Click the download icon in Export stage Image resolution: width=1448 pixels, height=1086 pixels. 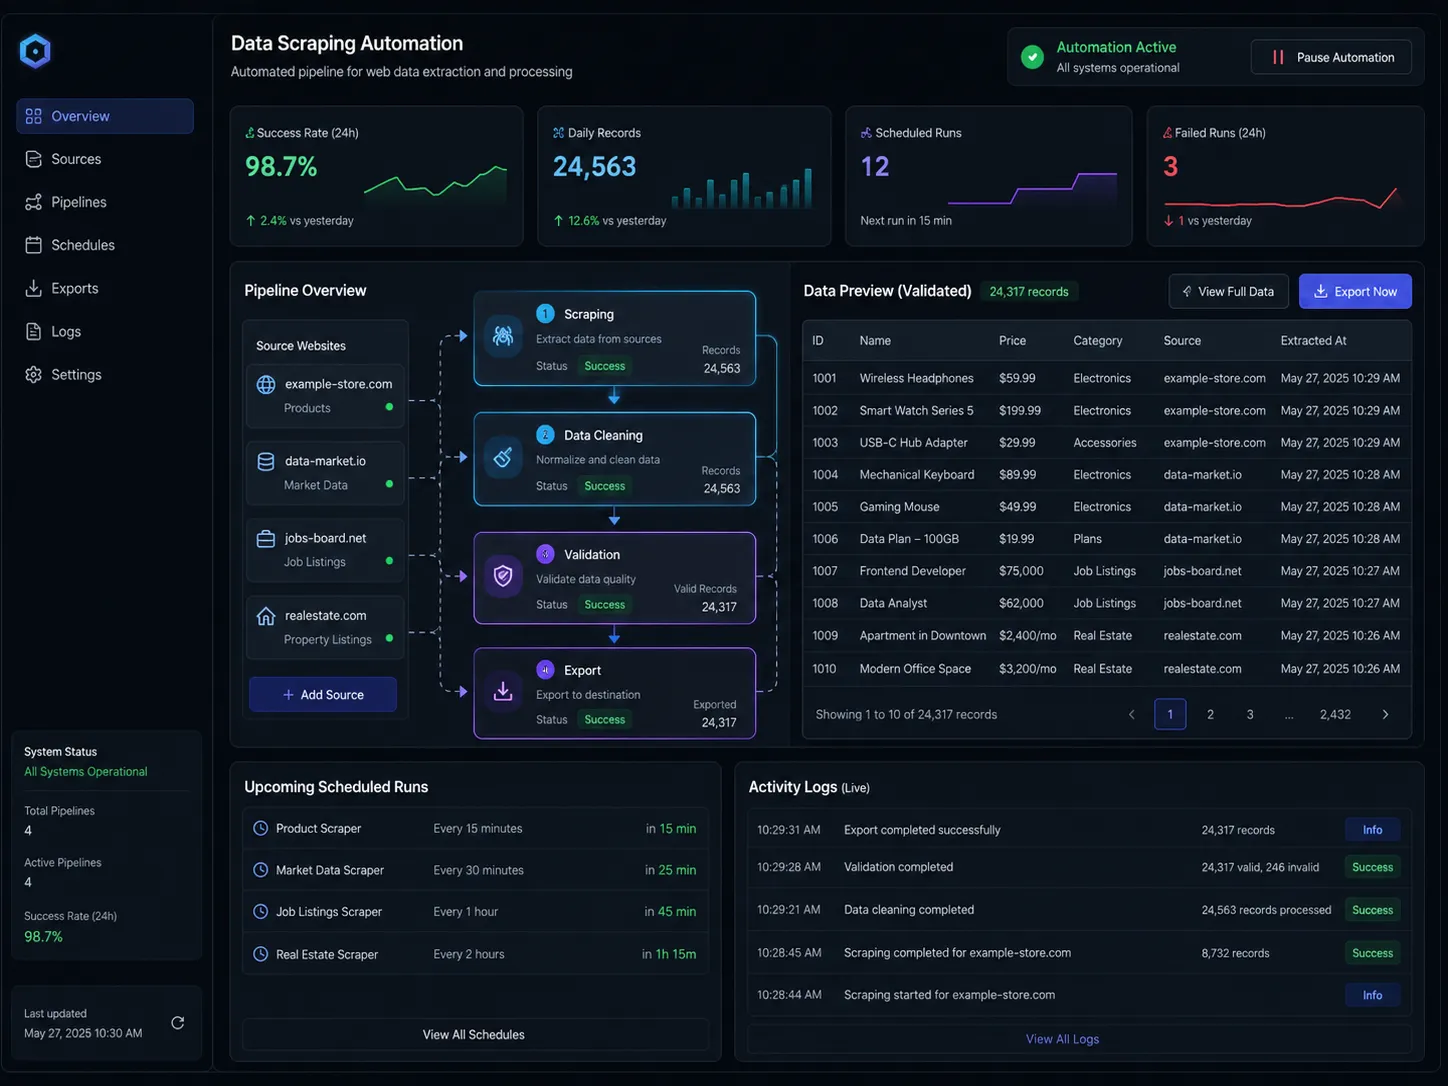[x=503, y=692]
